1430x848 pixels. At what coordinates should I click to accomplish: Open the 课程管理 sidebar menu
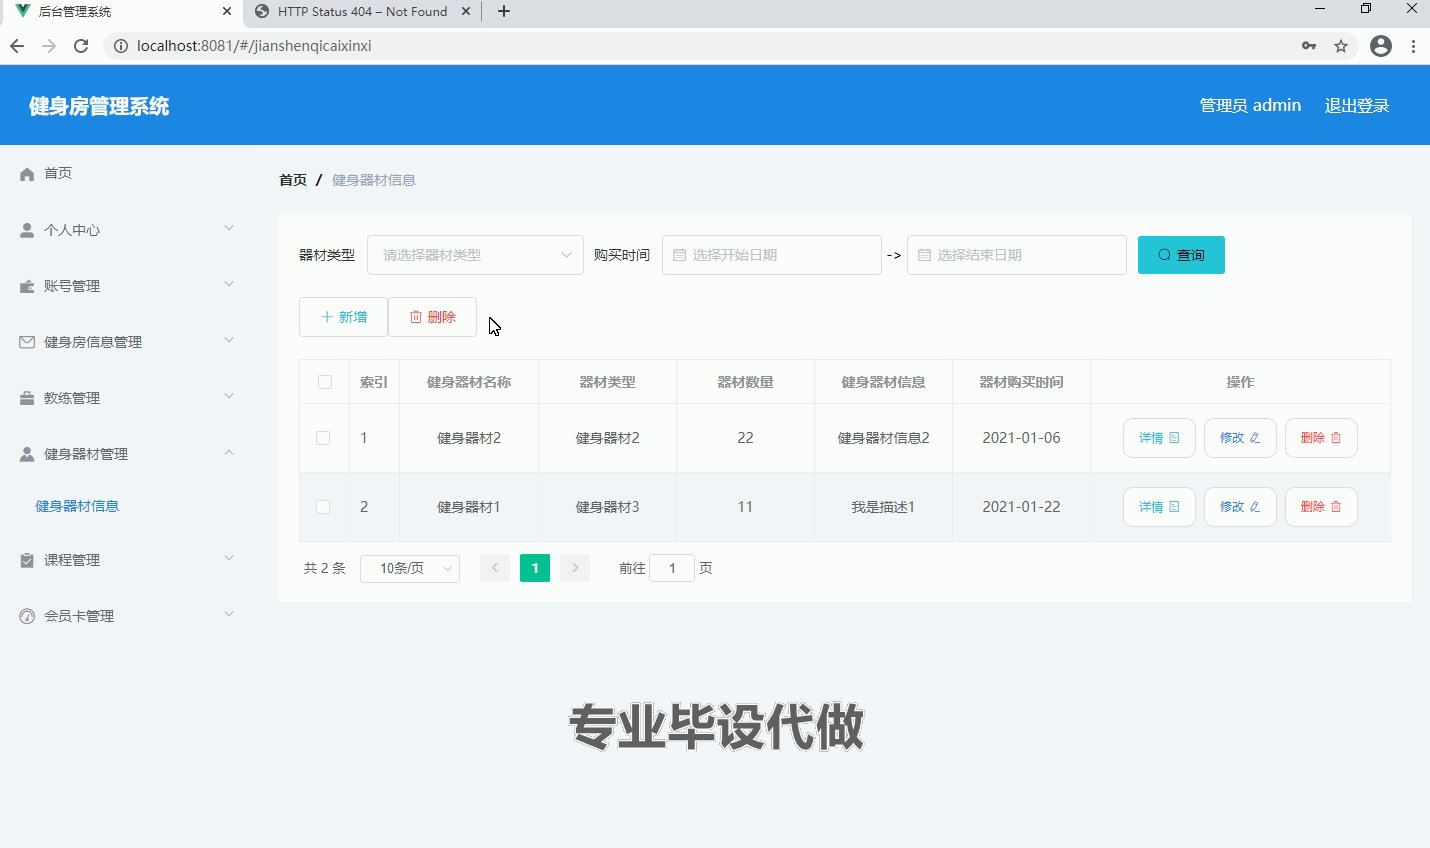(x=127, y=560)
